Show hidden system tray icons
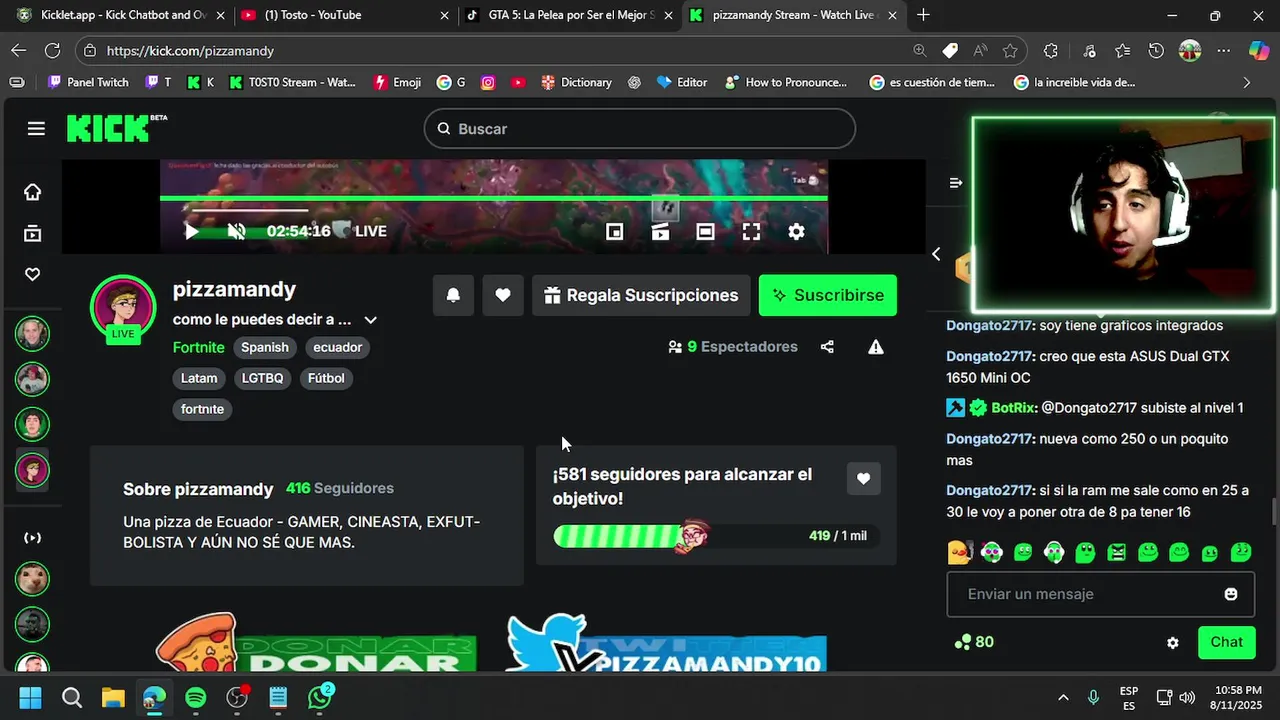The image size is (1280, 720). [x=1063, y=697]
